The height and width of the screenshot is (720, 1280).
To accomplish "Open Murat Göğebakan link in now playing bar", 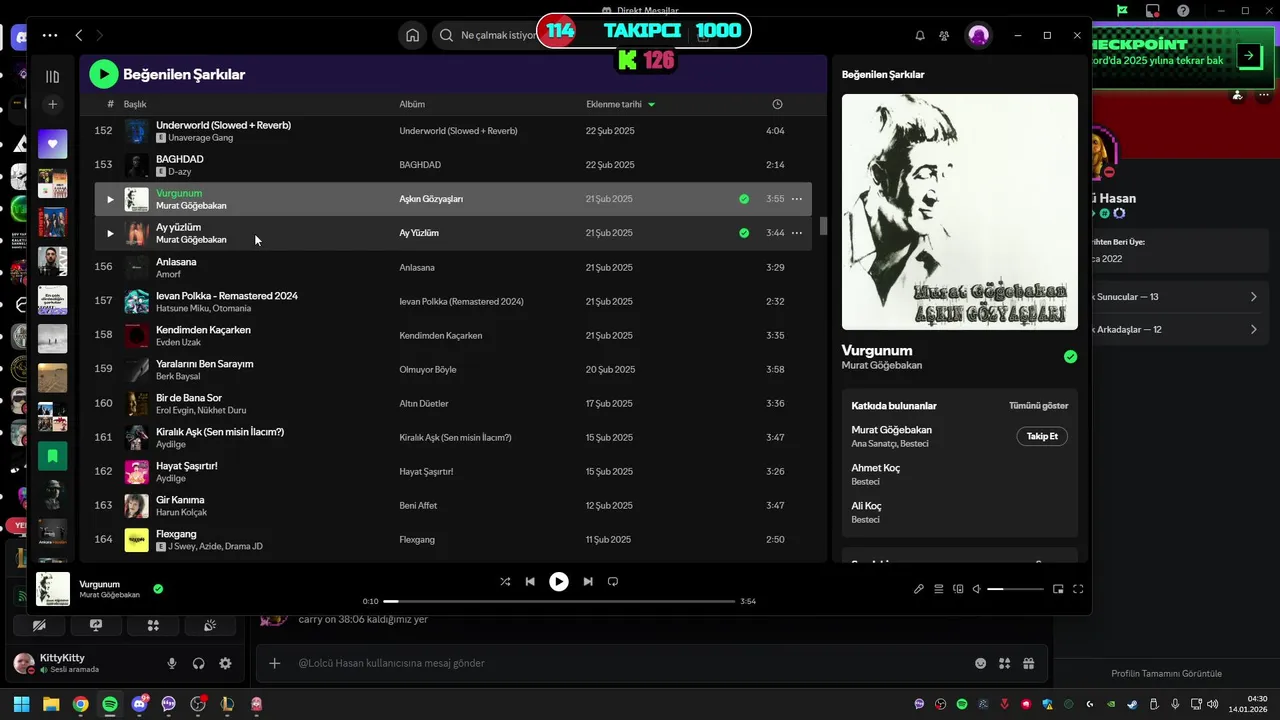I will point(110,595).
